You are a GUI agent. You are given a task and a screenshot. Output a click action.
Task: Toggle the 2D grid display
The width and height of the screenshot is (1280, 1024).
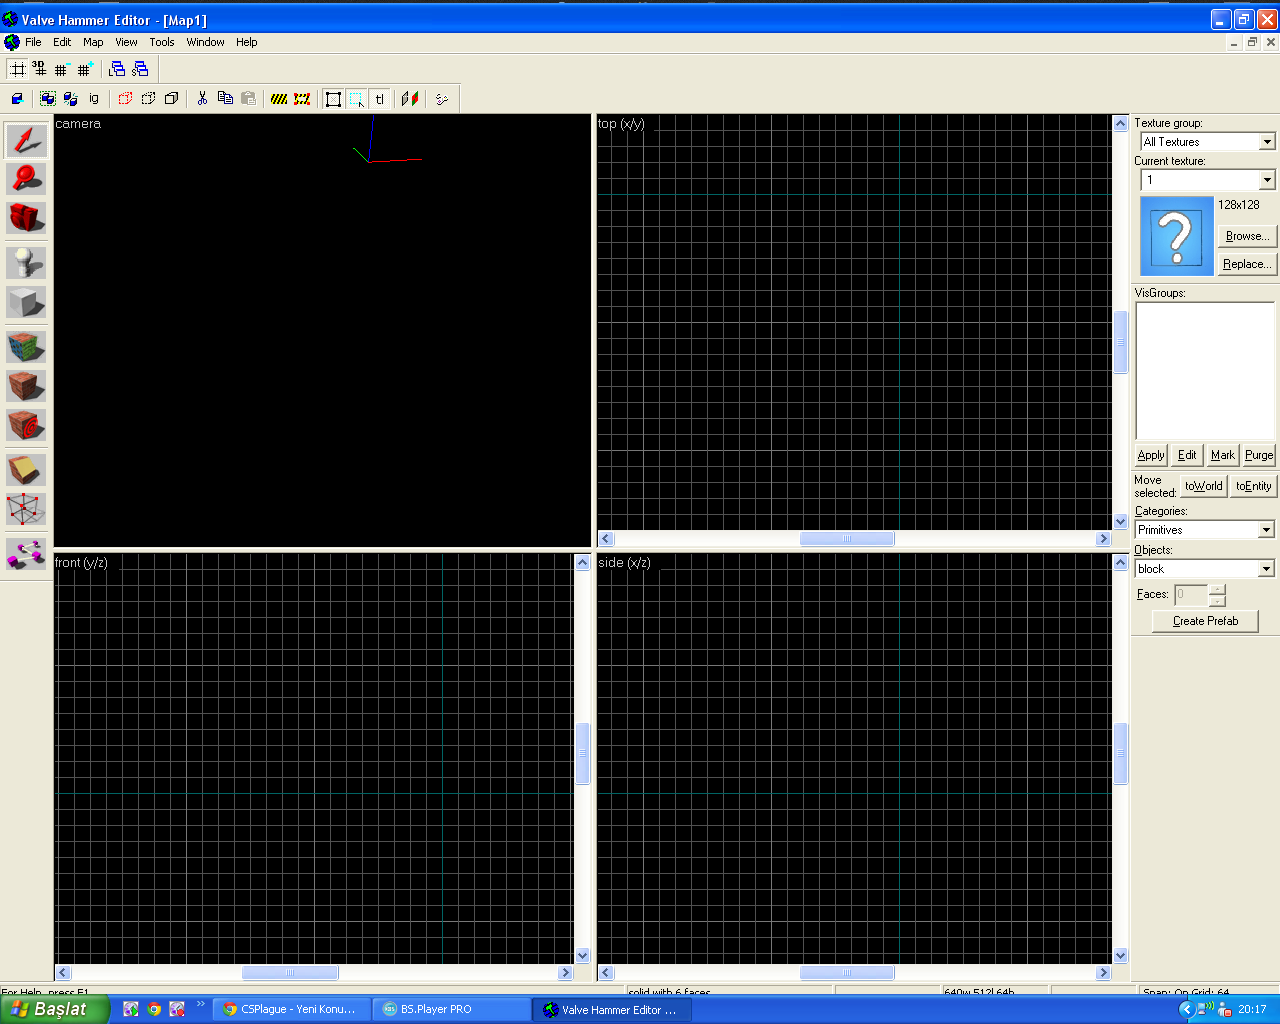click(17, 69)
